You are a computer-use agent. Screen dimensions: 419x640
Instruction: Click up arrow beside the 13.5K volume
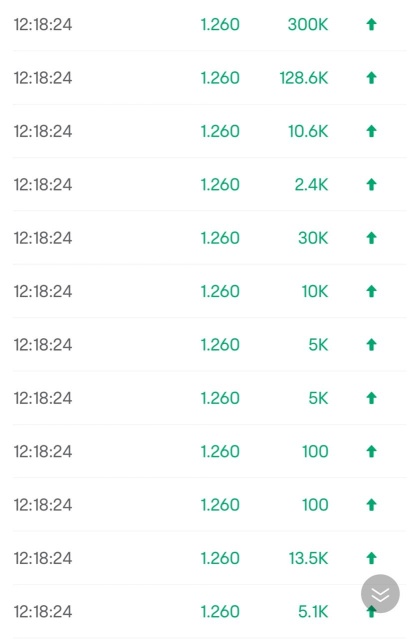(371, 558)
